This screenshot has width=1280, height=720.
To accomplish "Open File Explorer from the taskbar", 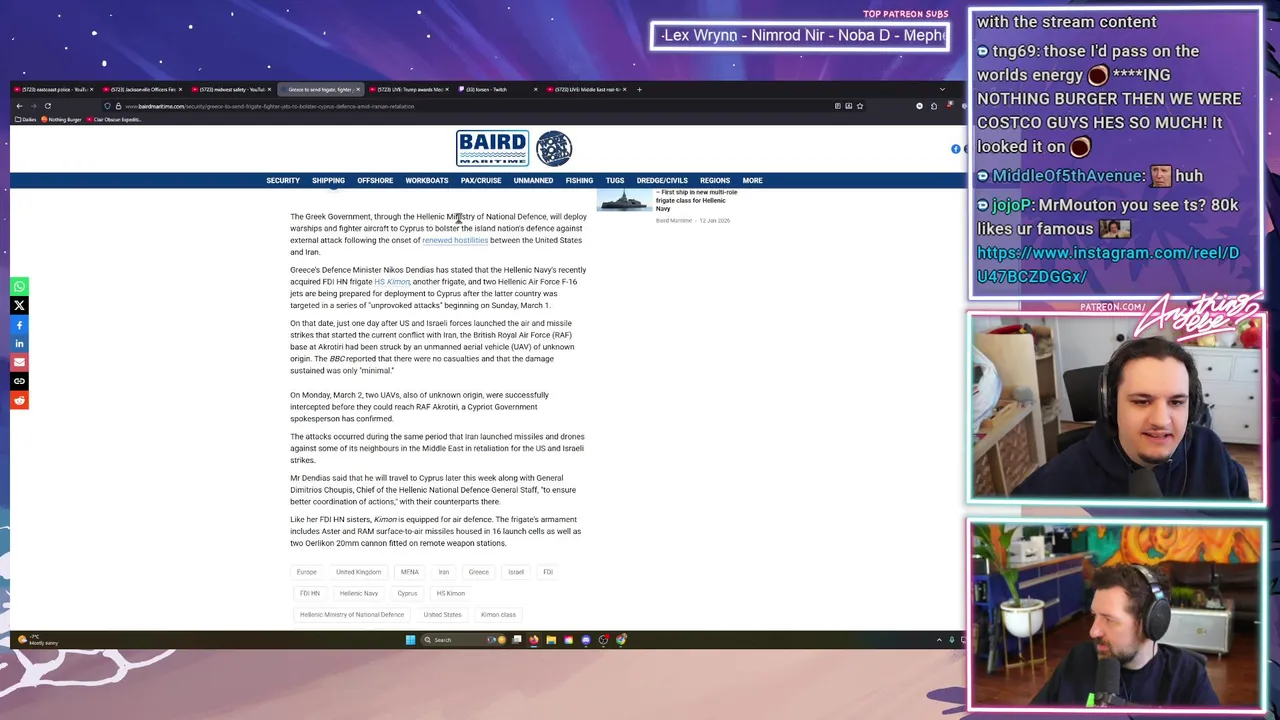I will pyautogui.click(x=551, y=640).
